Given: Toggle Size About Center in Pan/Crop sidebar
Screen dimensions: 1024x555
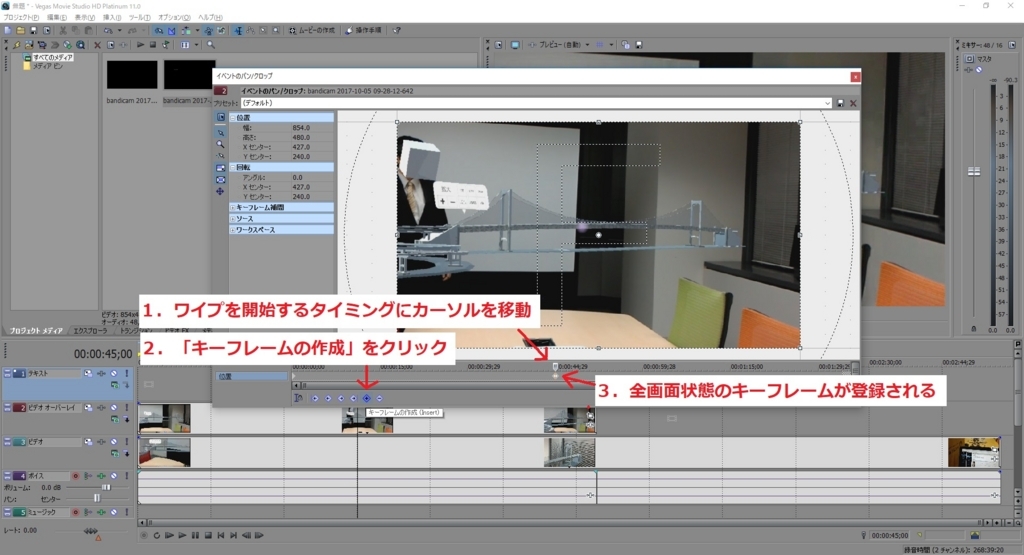Looking at the screenshot, I should tap(221, 180).
